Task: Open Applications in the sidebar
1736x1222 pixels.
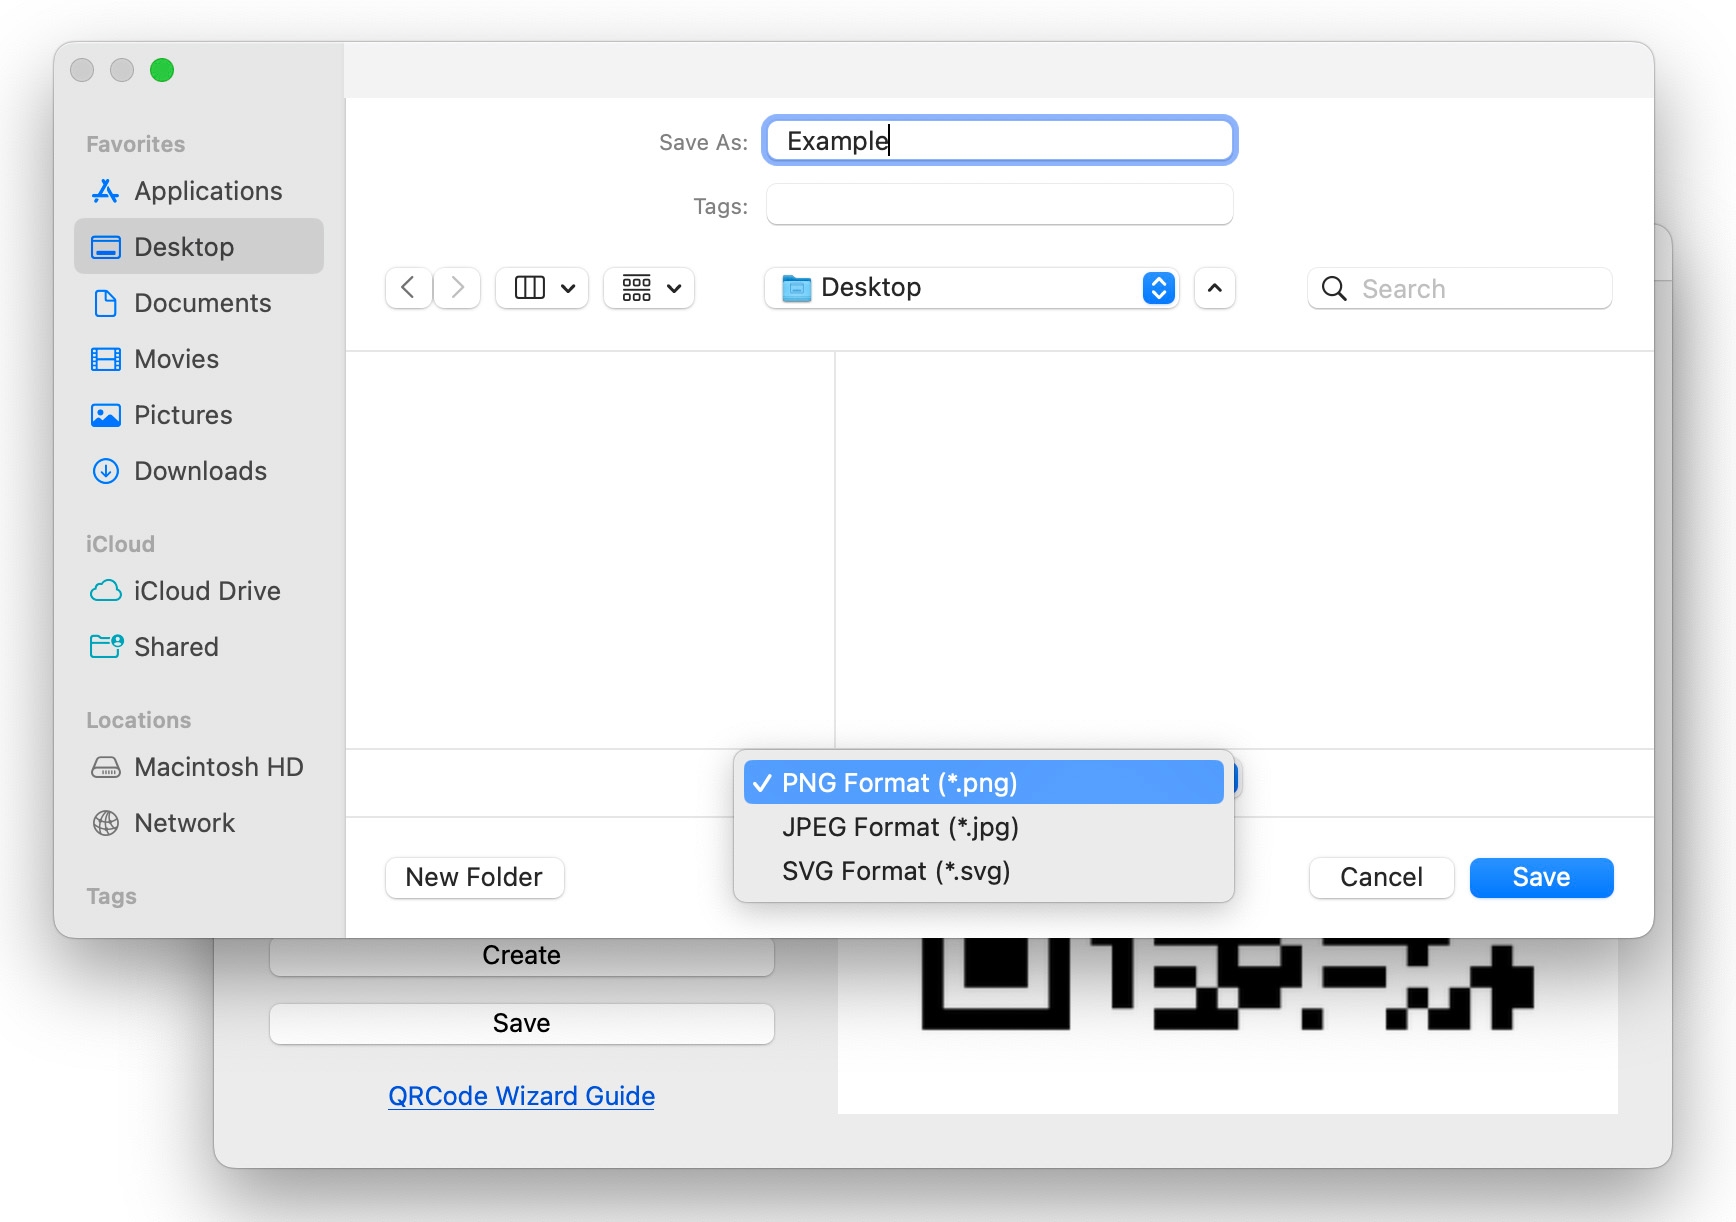Action: pyautogui.click(x=198, y=191)
